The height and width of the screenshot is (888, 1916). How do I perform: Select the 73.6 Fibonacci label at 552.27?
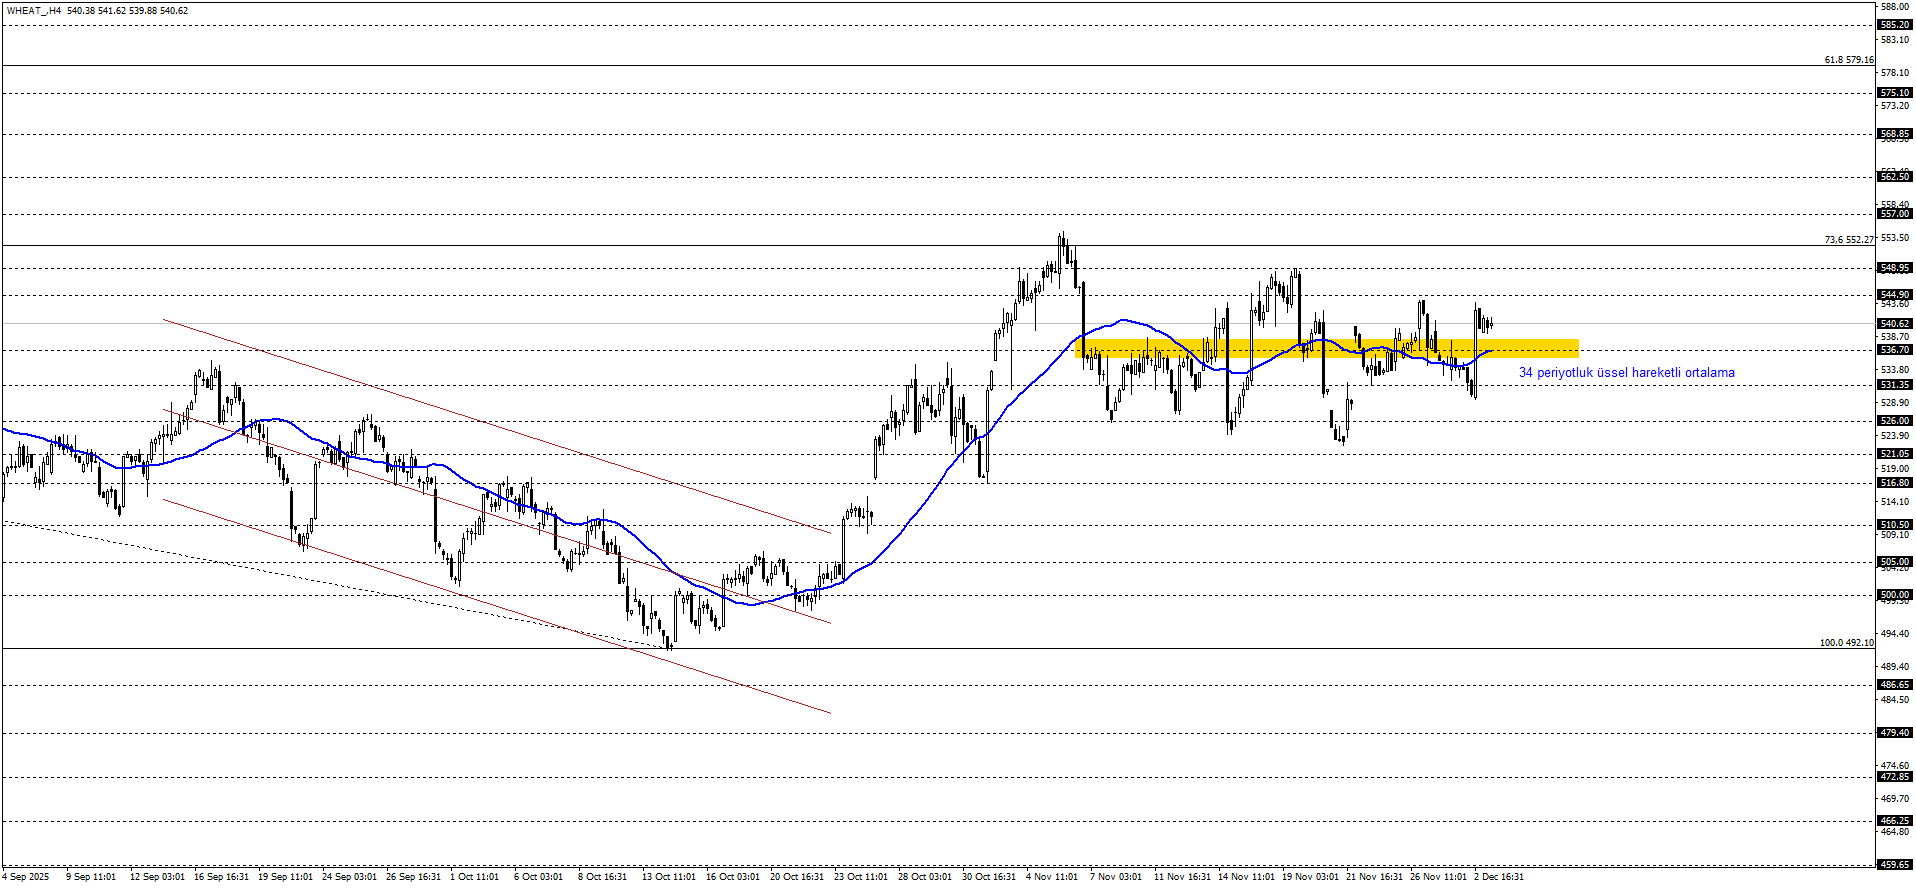click(x=1848, y=240)
